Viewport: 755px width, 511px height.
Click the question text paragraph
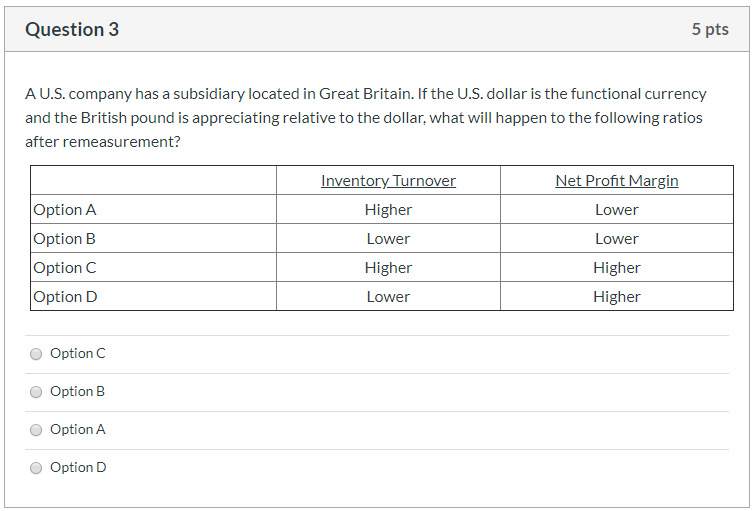[366, 118]
